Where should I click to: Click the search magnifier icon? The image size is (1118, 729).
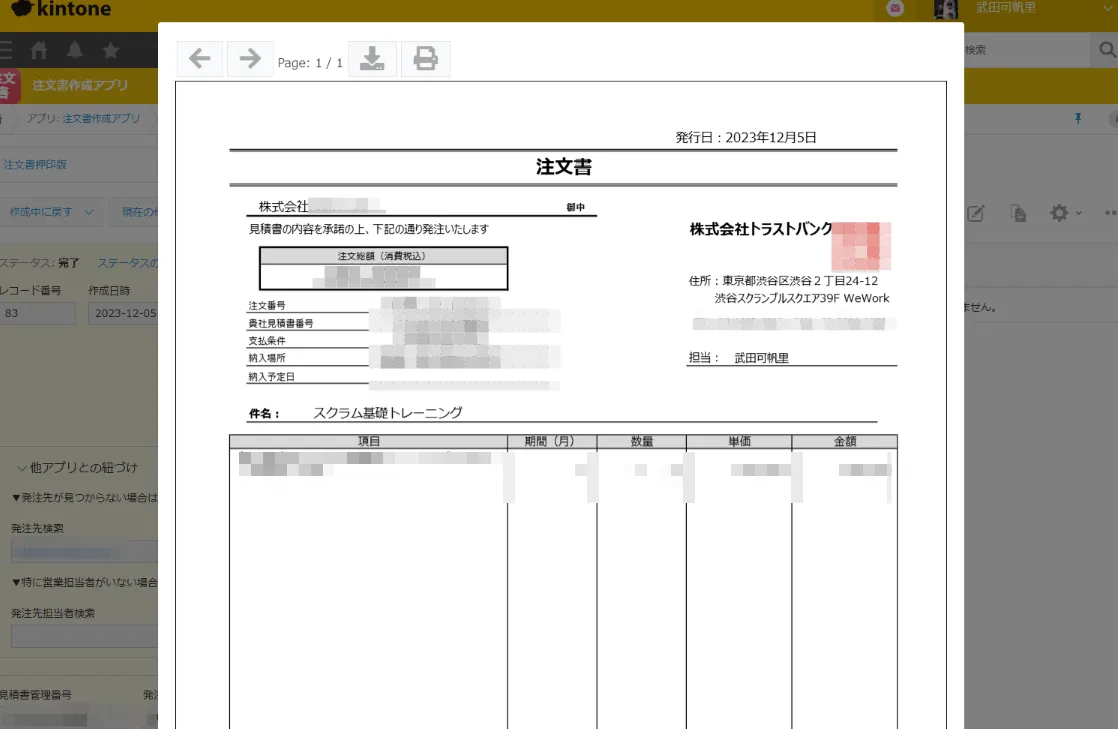point(1107,49)
